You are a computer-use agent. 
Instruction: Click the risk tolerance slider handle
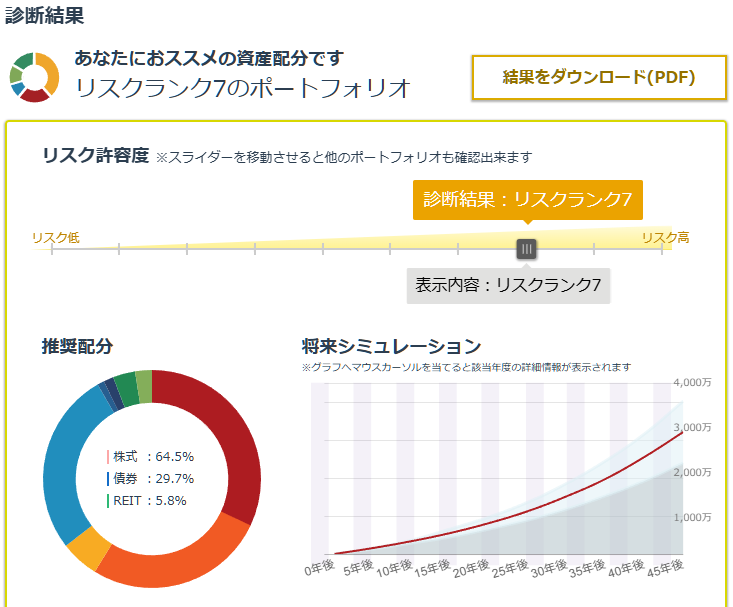[x=527, y=249]
